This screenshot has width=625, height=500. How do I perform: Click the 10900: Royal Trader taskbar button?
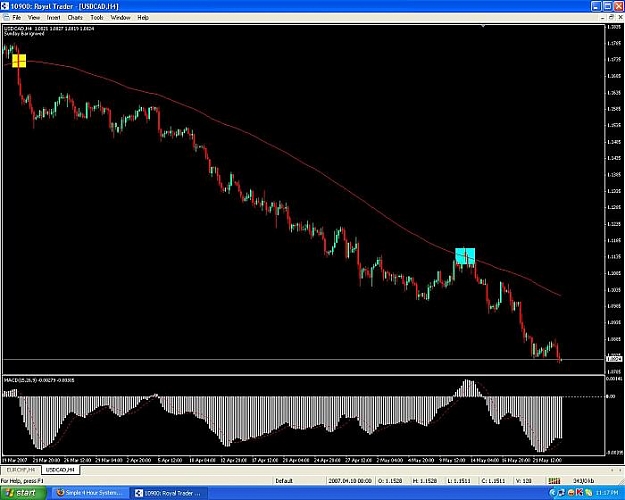[x=169, y=493]
